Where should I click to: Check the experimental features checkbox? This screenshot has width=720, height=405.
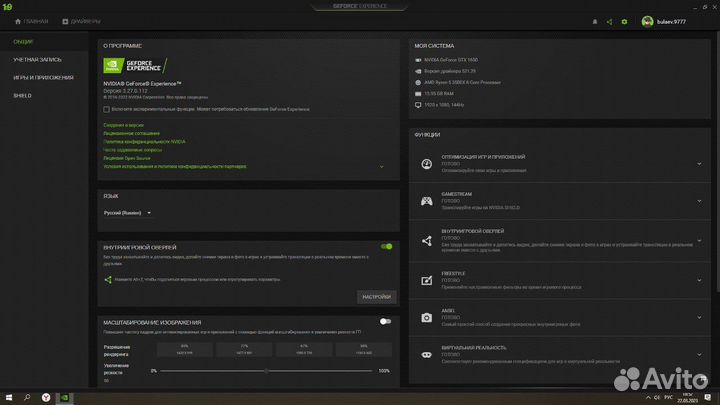coord(107,108)
